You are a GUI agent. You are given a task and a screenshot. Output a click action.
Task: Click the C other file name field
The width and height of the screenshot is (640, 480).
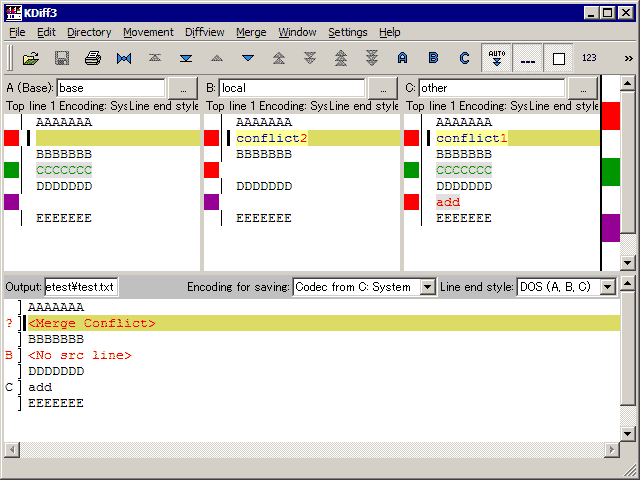(491, 88)
